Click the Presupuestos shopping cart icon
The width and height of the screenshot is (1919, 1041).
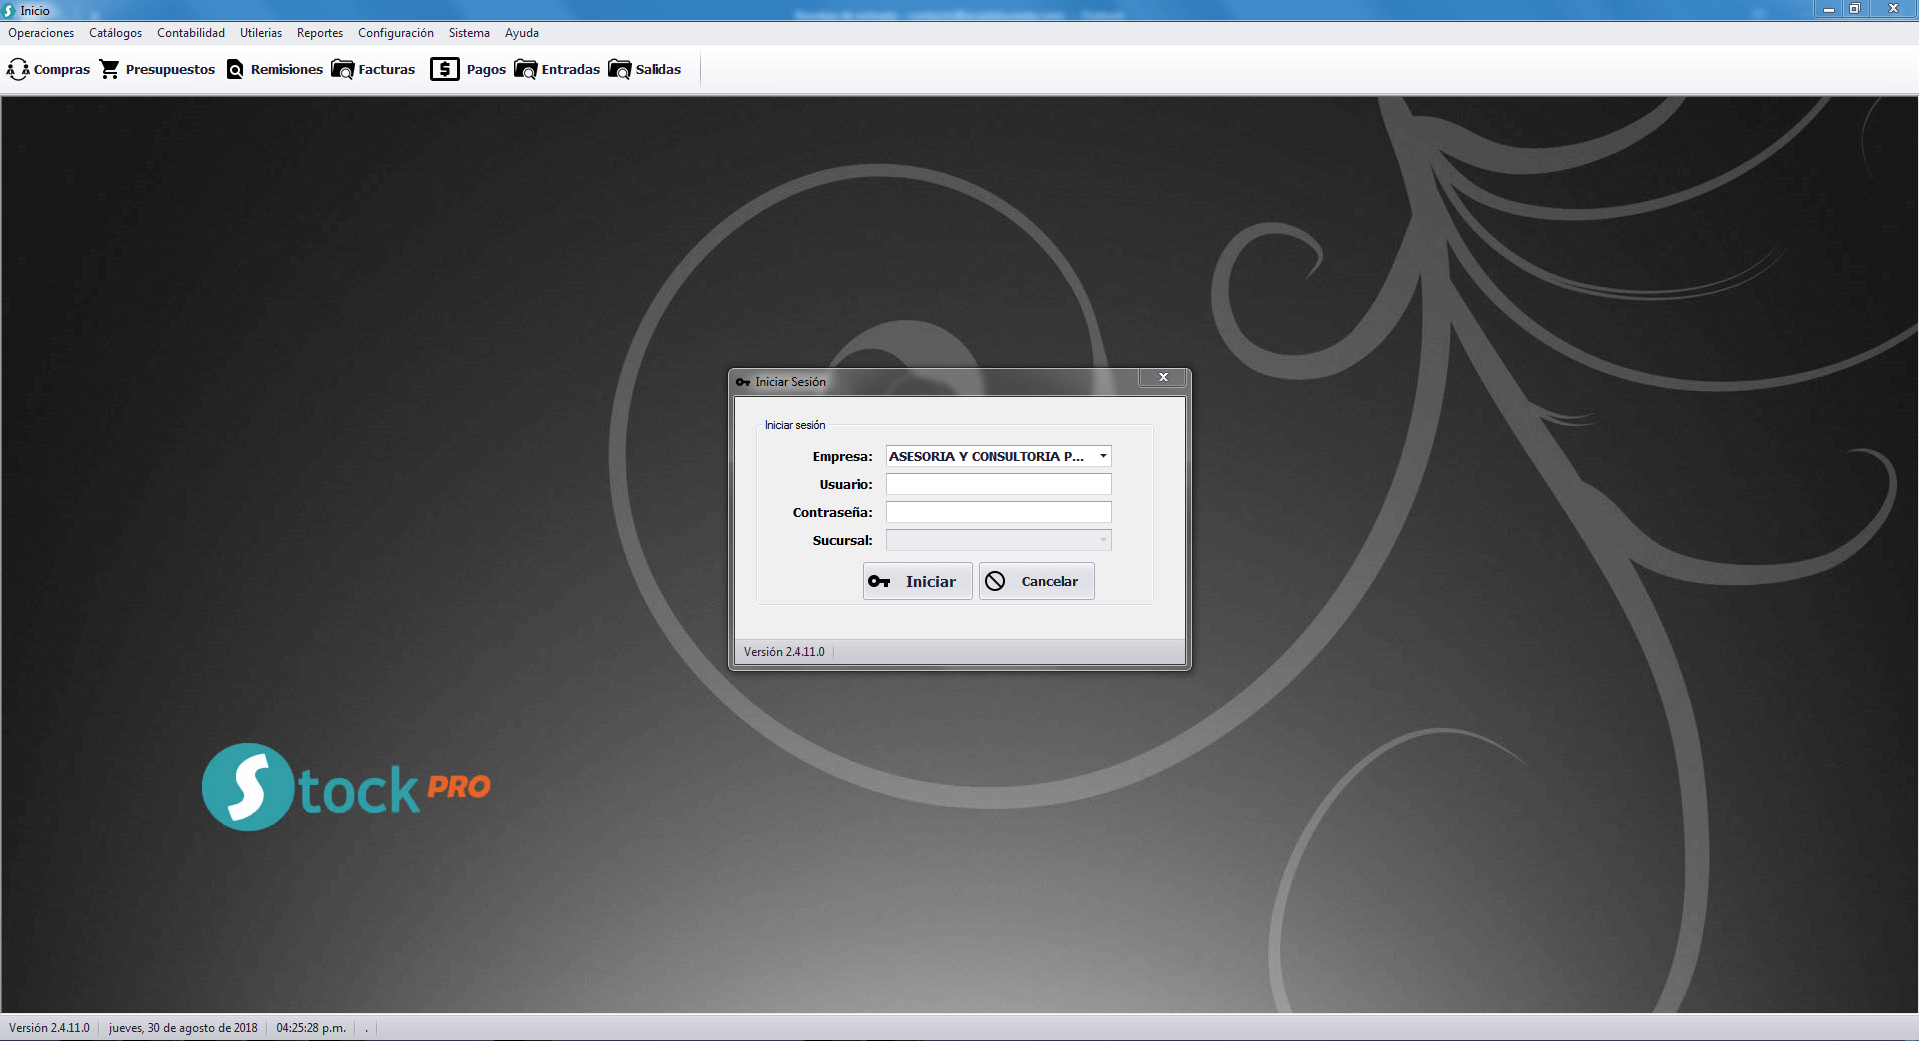[x=110, y=69]
